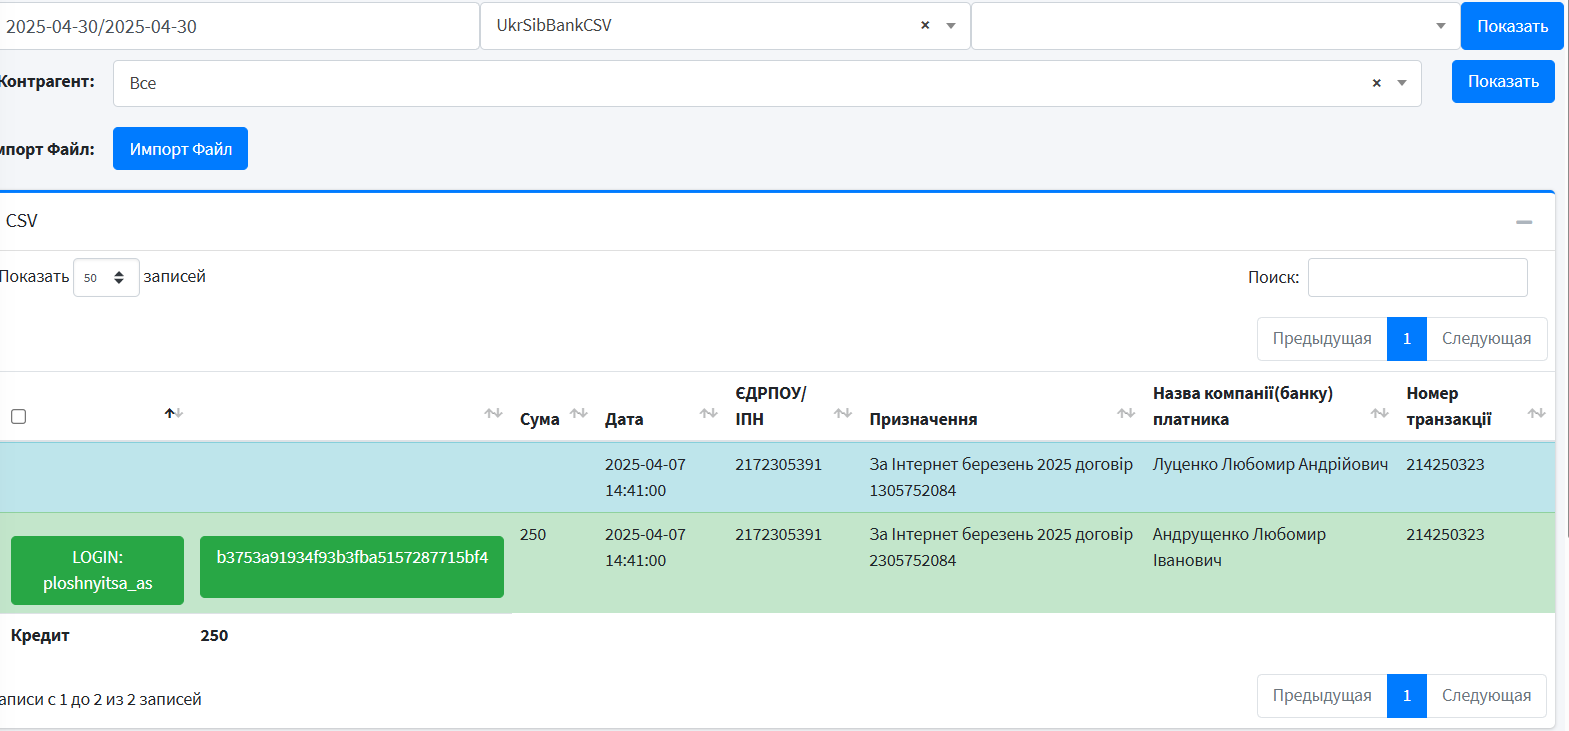
Task: Sort the unlabeled second column by its arrows
Action: click(x=493, y=413)
